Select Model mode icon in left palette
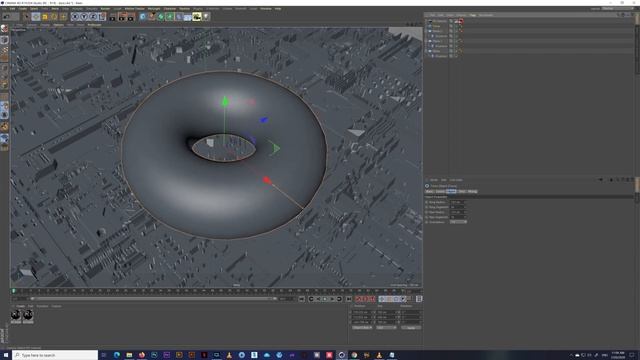This screenshot has height=360, width=640. [x=4, y=40]
